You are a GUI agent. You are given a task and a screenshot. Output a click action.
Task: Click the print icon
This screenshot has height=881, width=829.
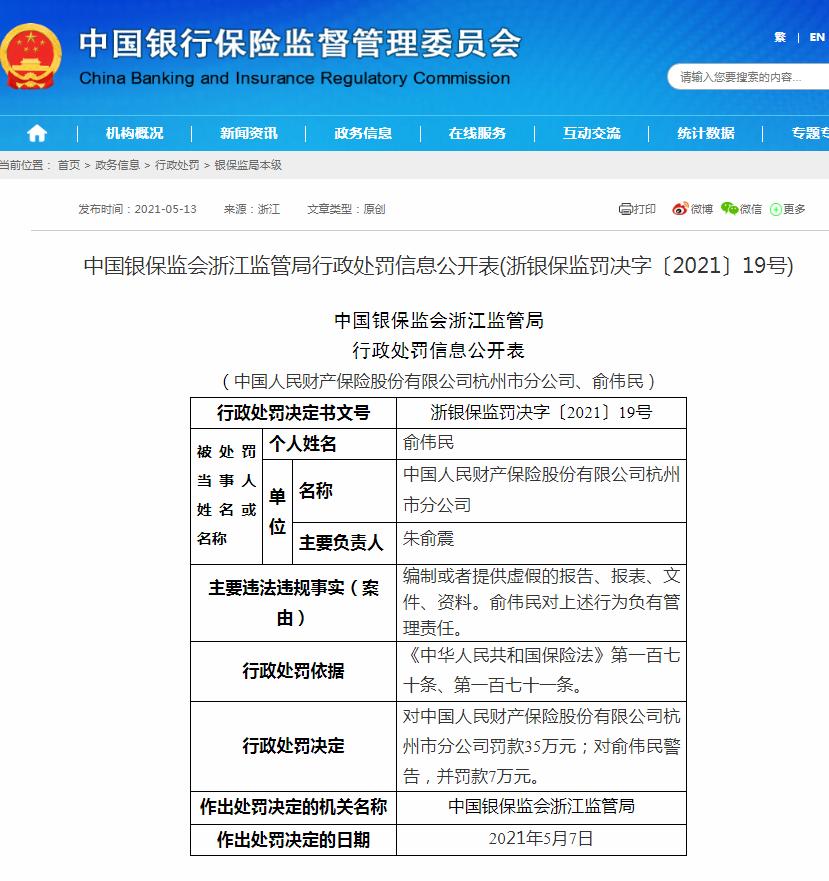point(626,209)
